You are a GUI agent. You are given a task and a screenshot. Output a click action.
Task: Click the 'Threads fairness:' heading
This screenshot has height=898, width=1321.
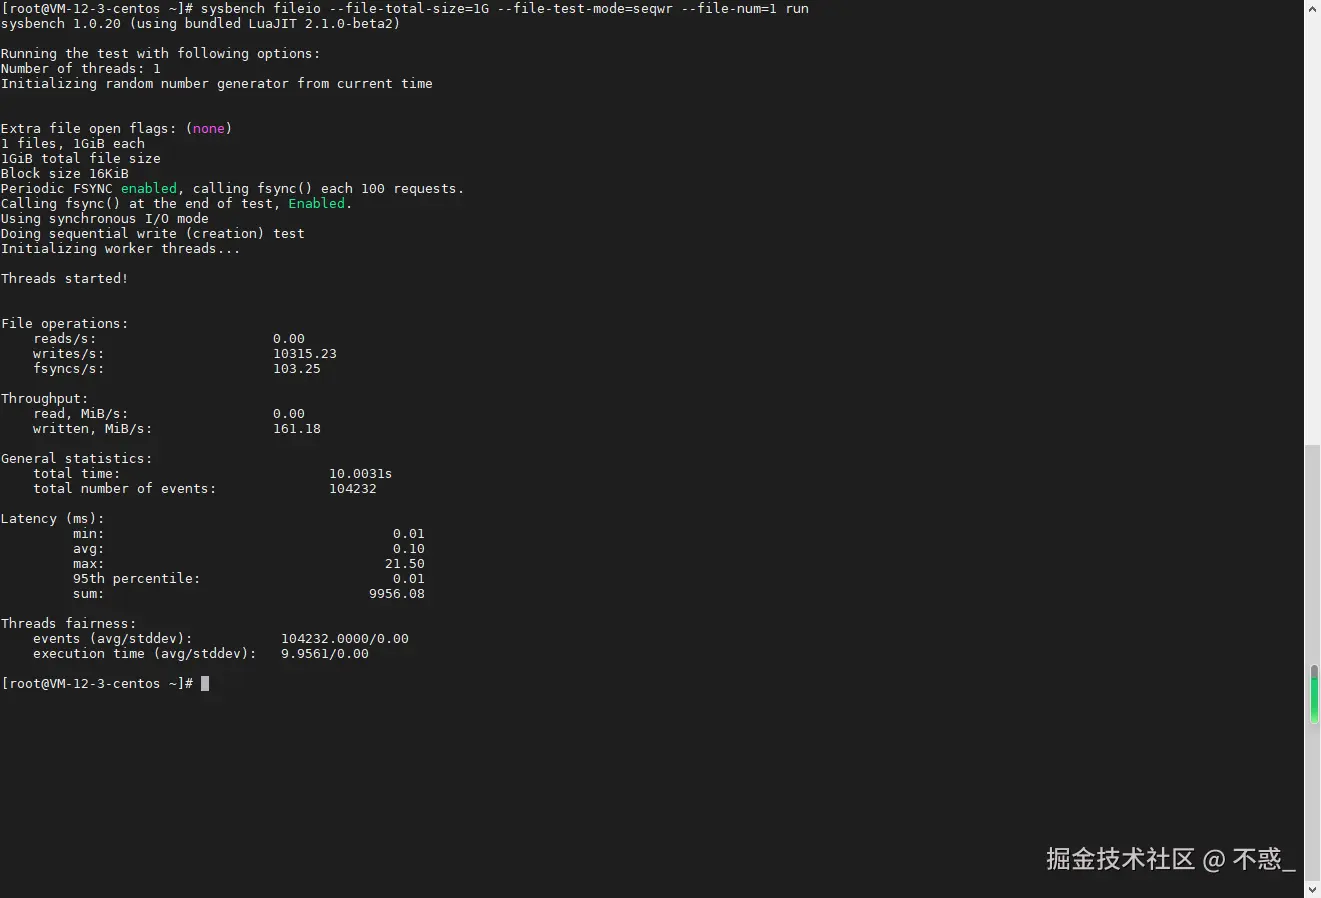pos(69,623)
